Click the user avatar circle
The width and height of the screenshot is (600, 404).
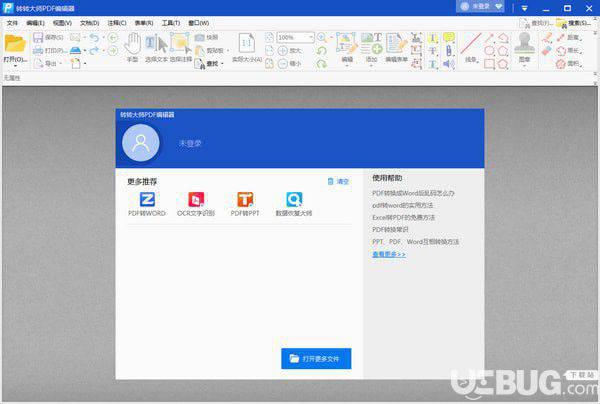[x=141, y=142]
